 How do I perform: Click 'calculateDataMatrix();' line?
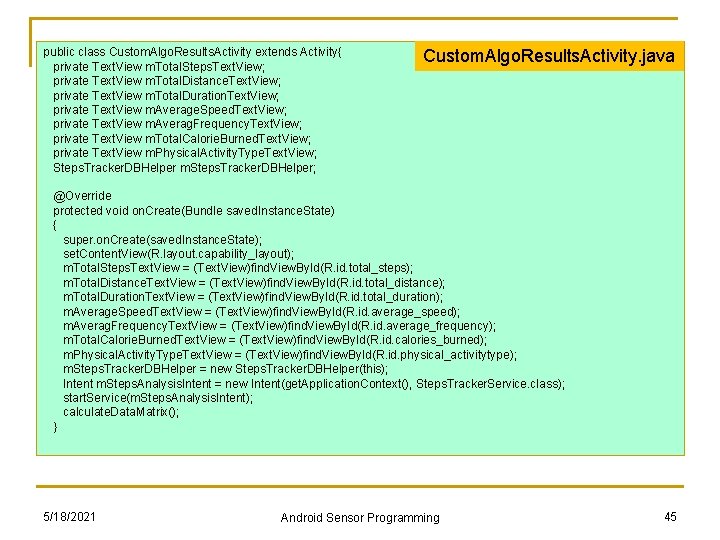[121, 412]
